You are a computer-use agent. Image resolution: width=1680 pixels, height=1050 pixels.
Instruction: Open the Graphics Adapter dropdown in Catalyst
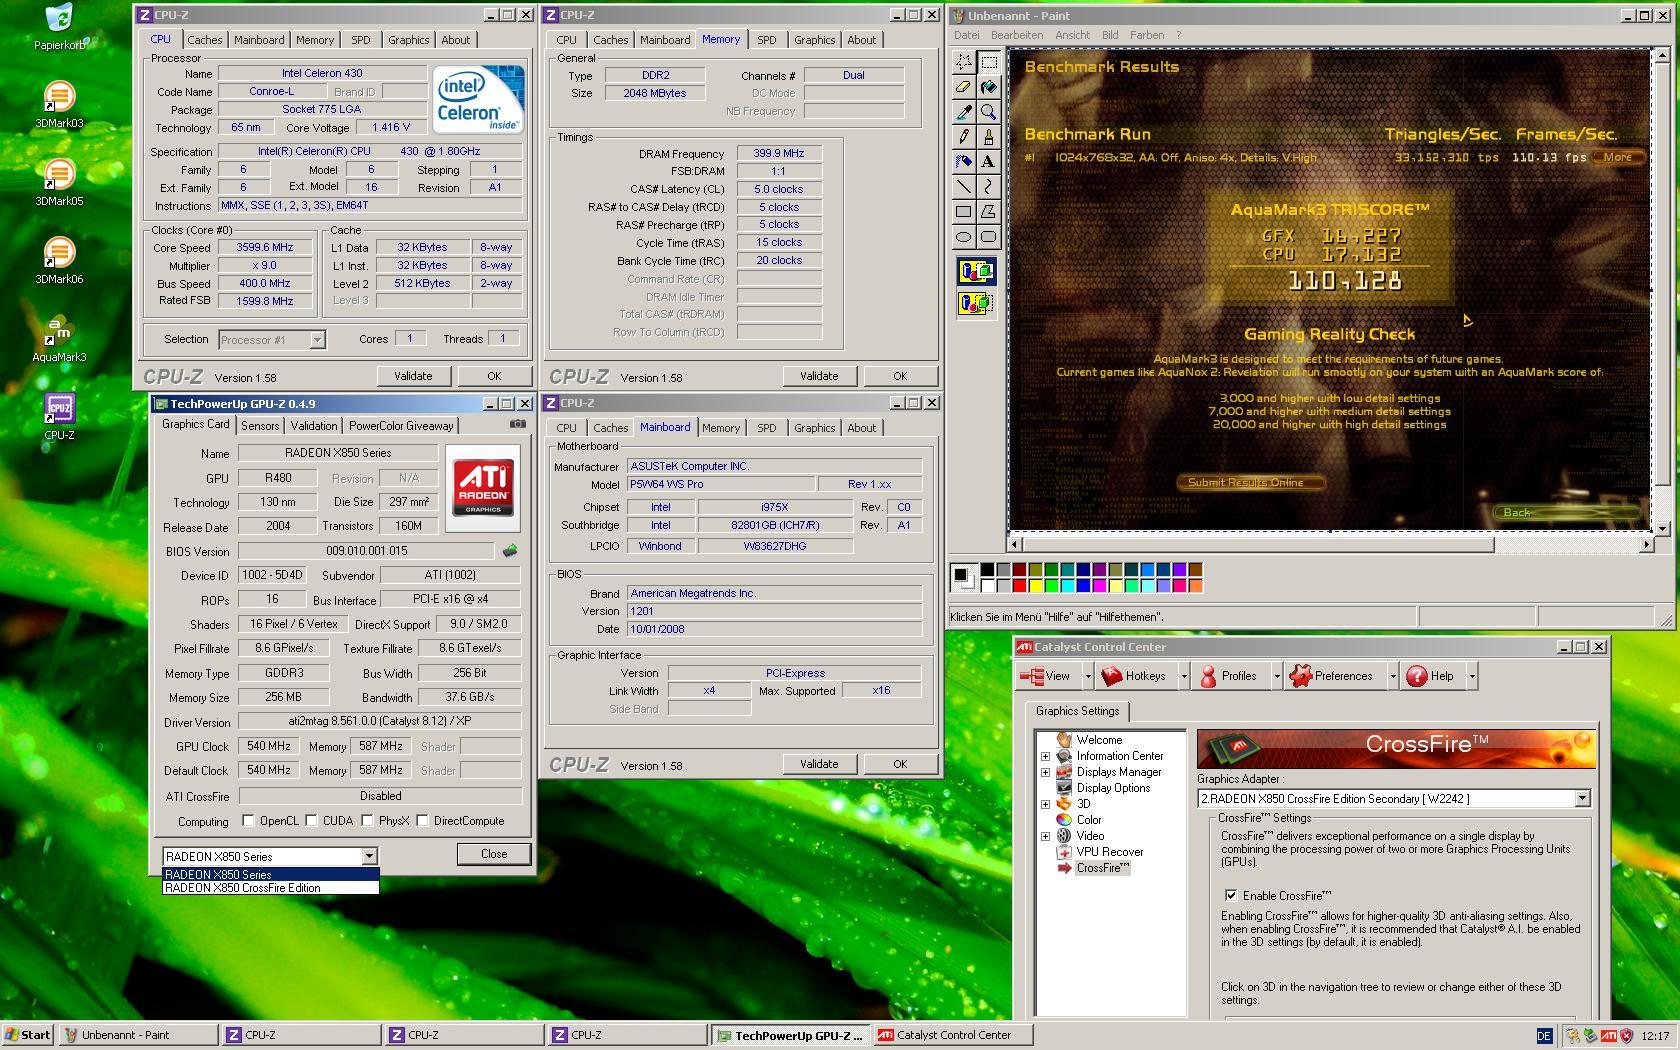tap(1582, 799)
